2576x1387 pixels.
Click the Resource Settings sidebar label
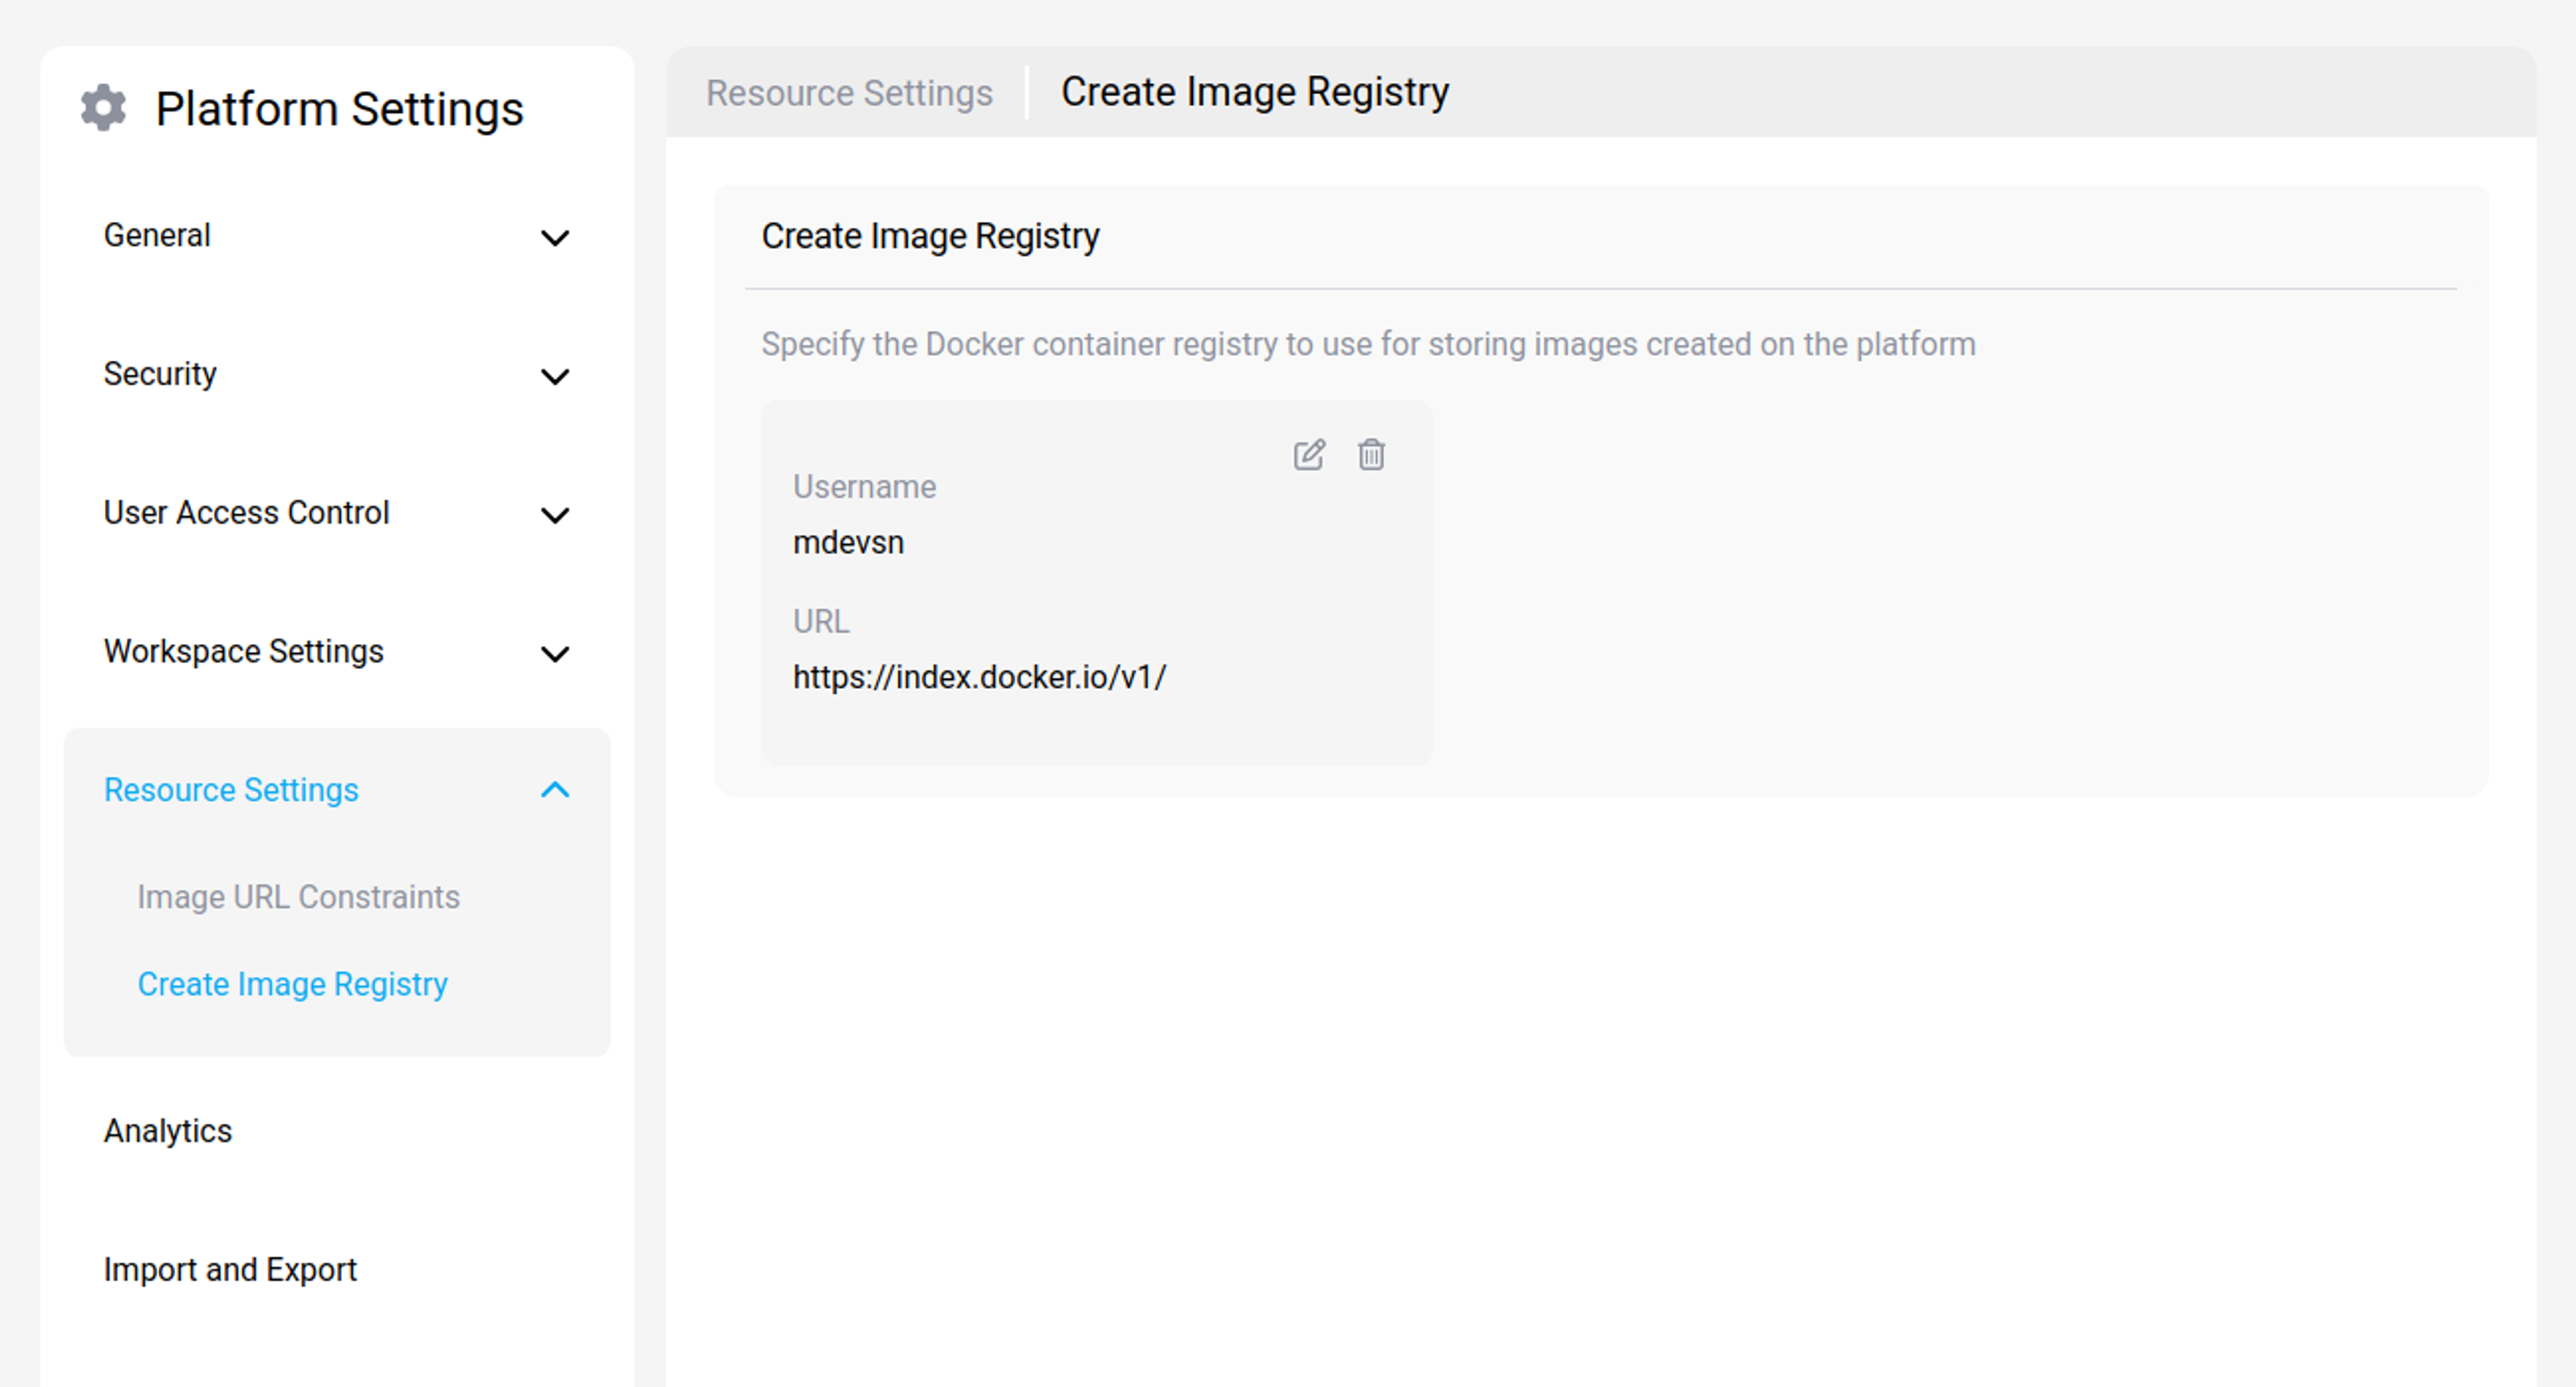(x=231, y=790)
